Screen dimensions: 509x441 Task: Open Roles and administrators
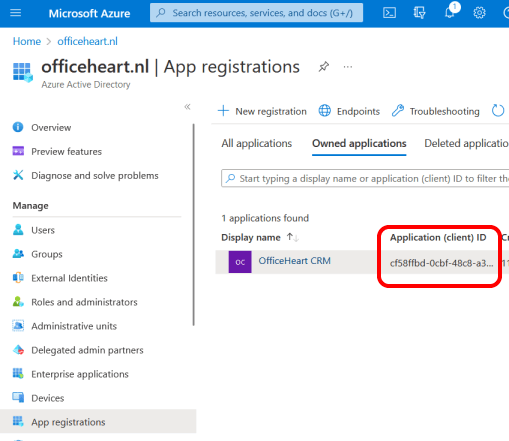(x=84, y=302)
